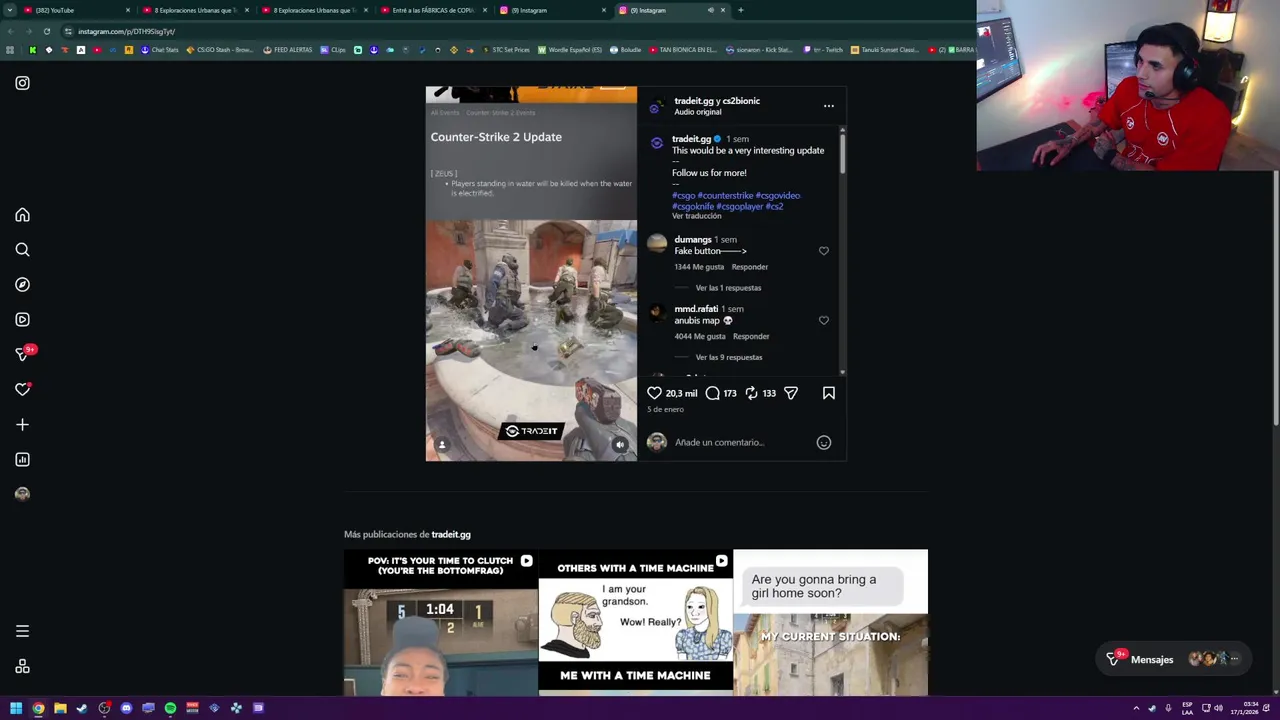
Task: Open the FEED ALERTAS bookmark
Action: click(287, 50)
